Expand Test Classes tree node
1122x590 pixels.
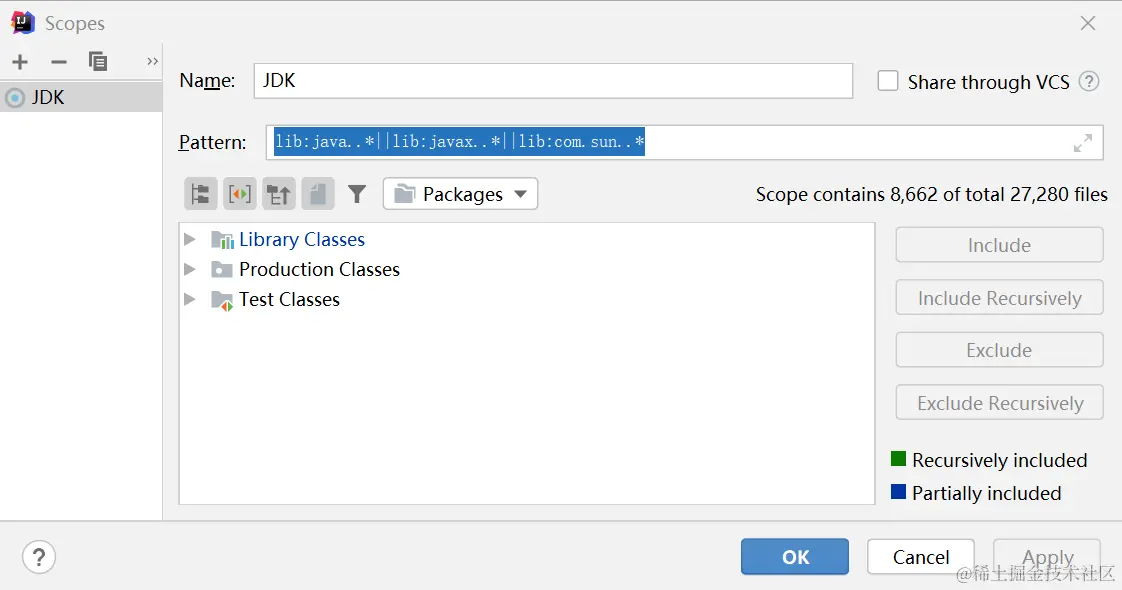tap(190, 300)
